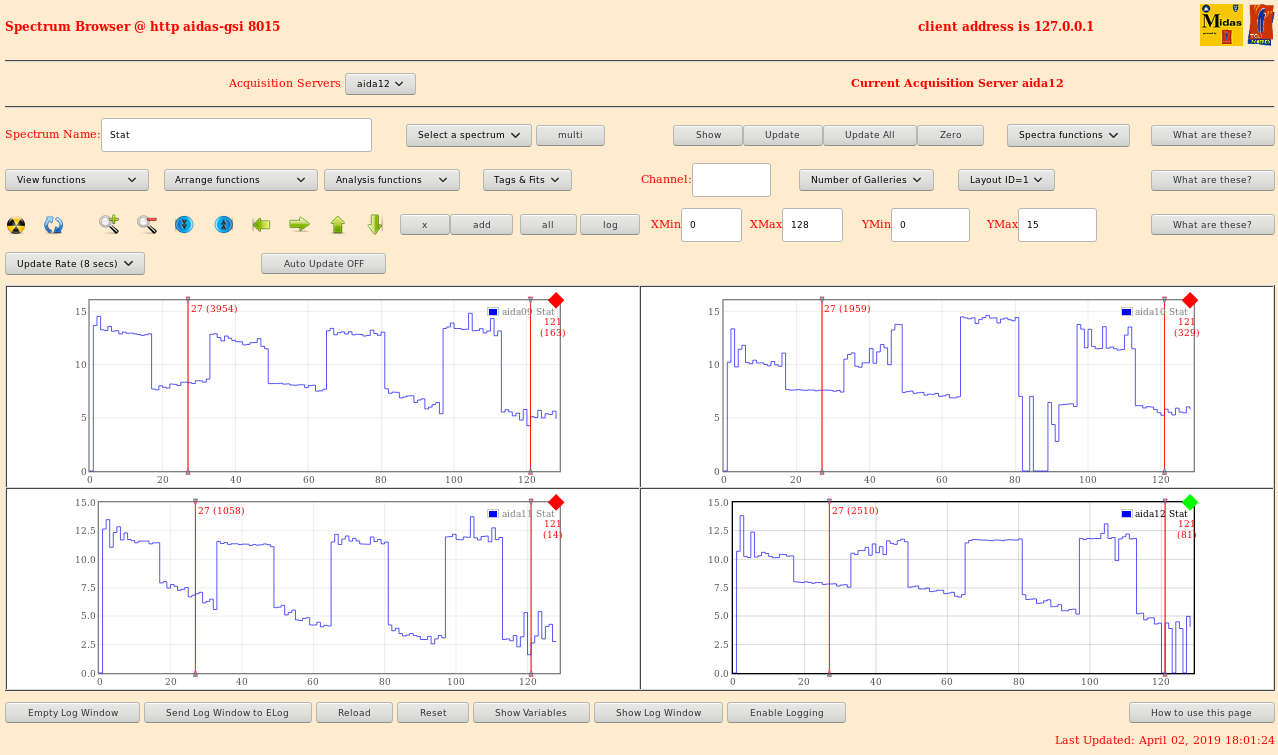Open the Number of Galleries dropdown
Viewport: 1278px width, 755px height.
tap(866, 180)
